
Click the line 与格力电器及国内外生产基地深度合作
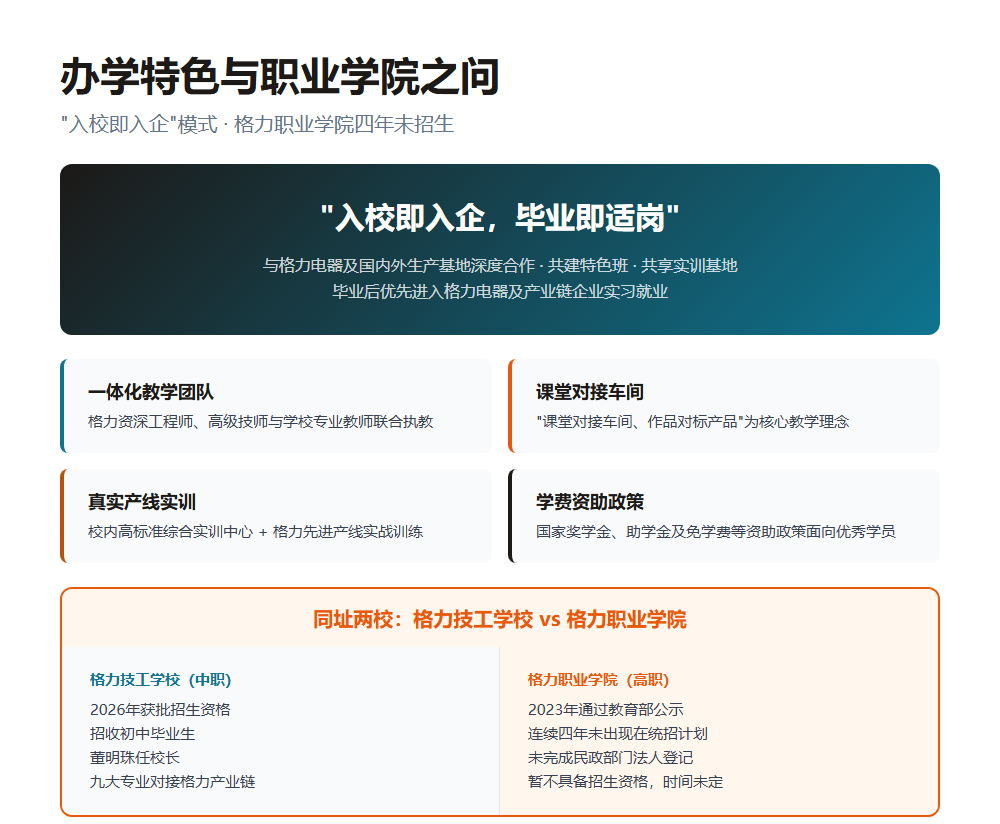tap(399, 265)
